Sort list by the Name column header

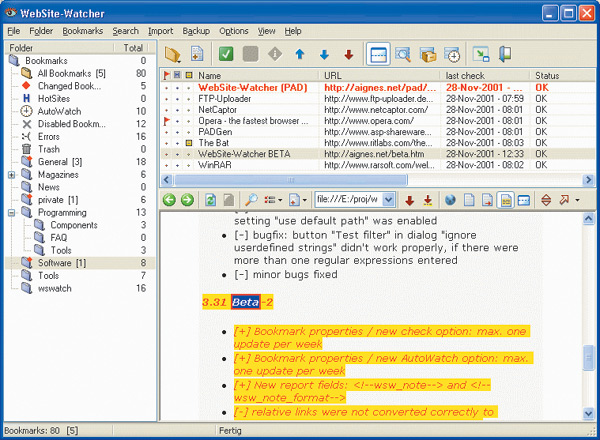[258, 75]
